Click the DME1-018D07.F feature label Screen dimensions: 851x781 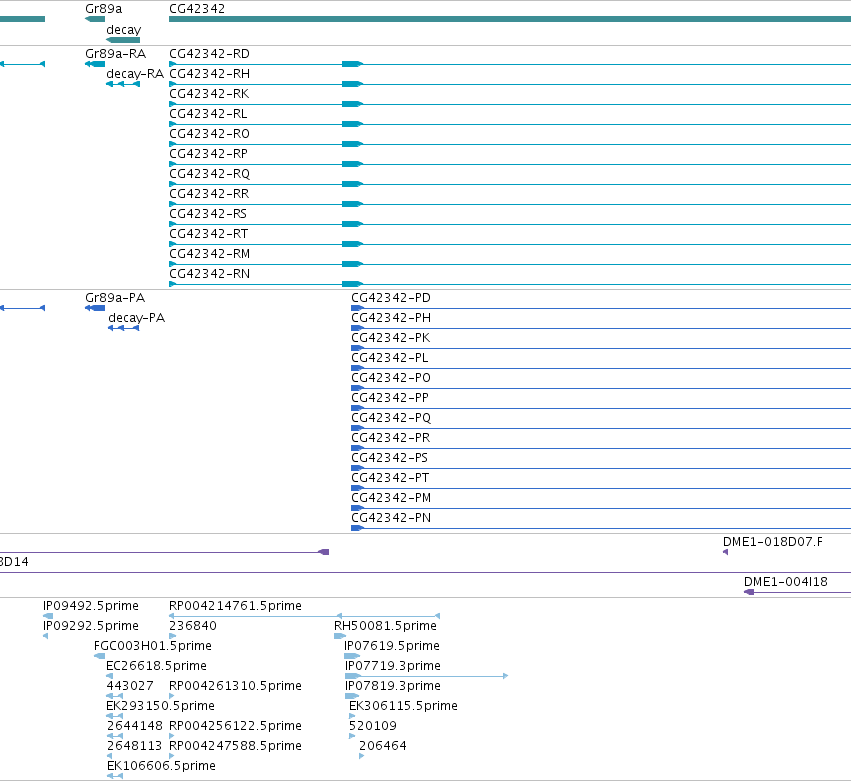[x=773, y=542]
